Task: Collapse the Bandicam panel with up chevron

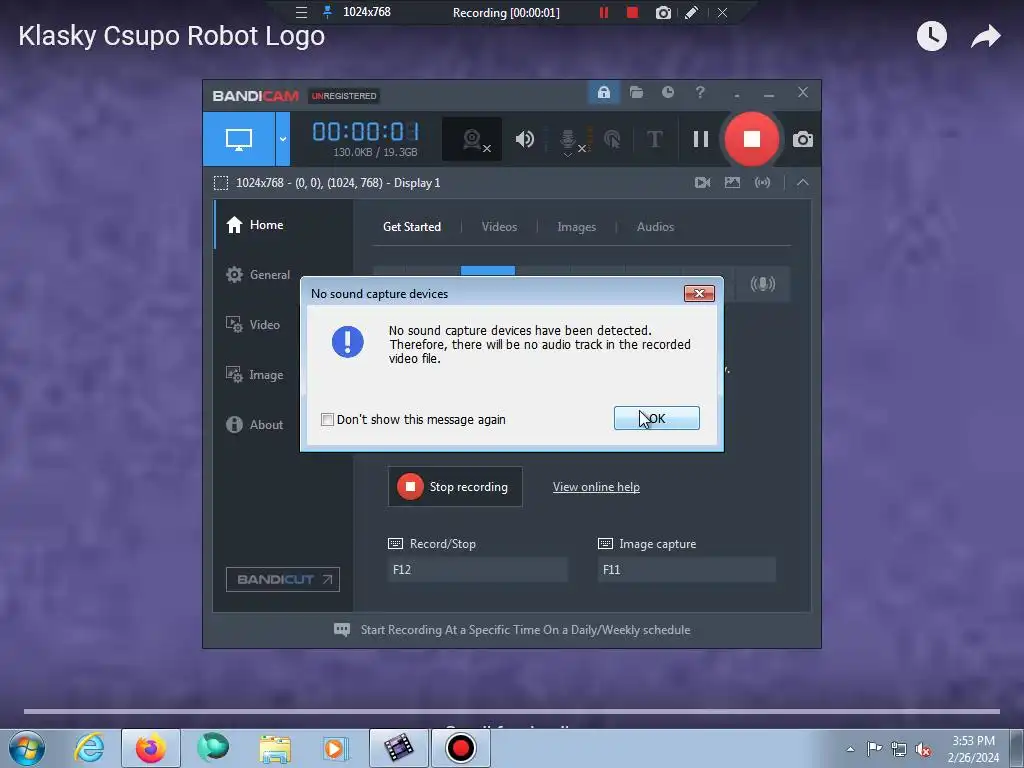Action: [803, 183]
